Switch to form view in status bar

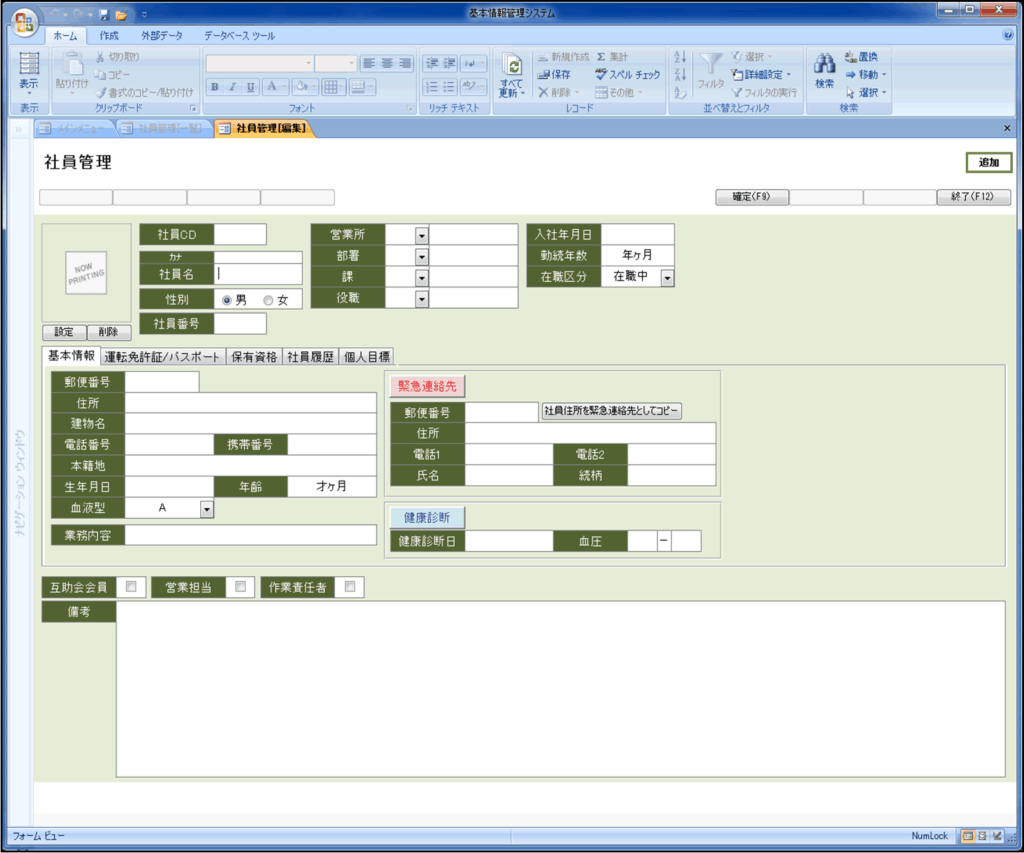pos(967,835)
